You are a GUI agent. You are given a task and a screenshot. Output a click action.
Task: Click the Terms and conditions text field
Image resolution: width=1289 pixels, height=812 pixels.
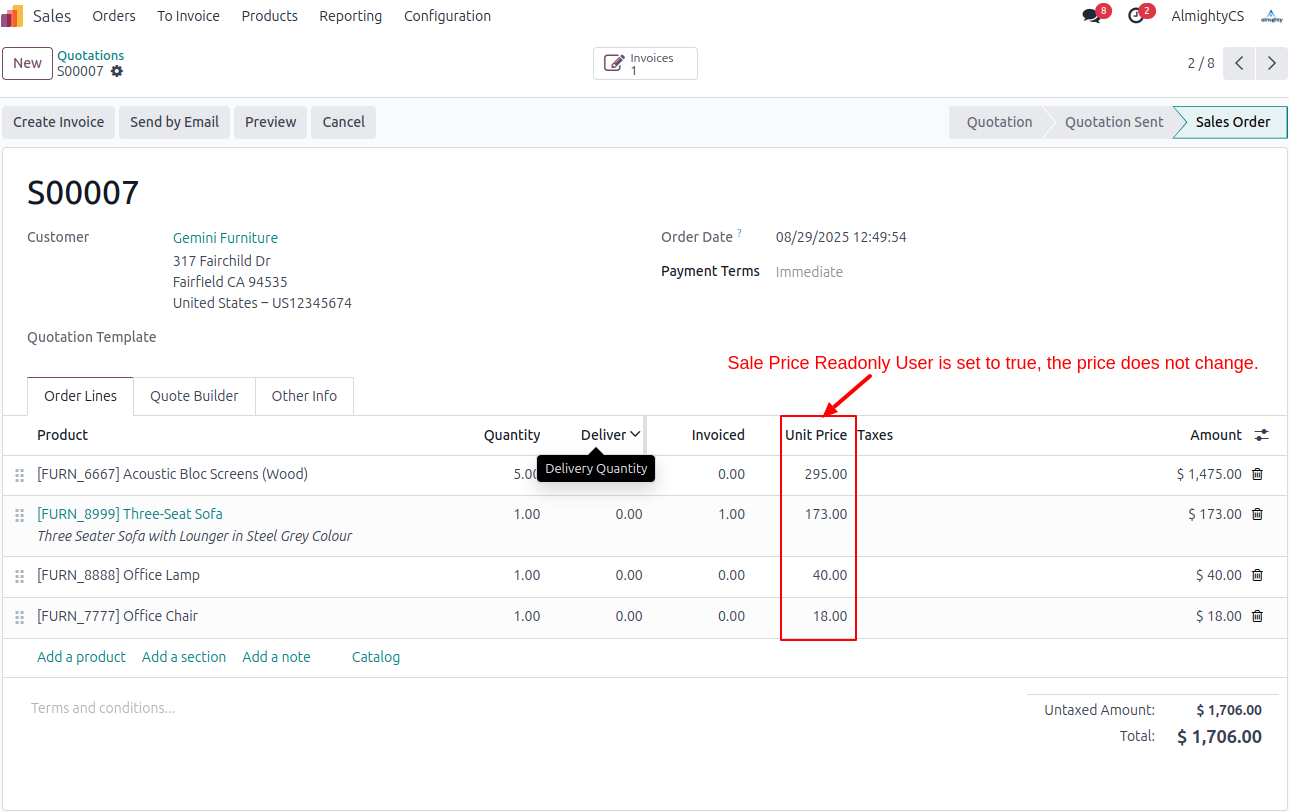[x=103, y=708]
